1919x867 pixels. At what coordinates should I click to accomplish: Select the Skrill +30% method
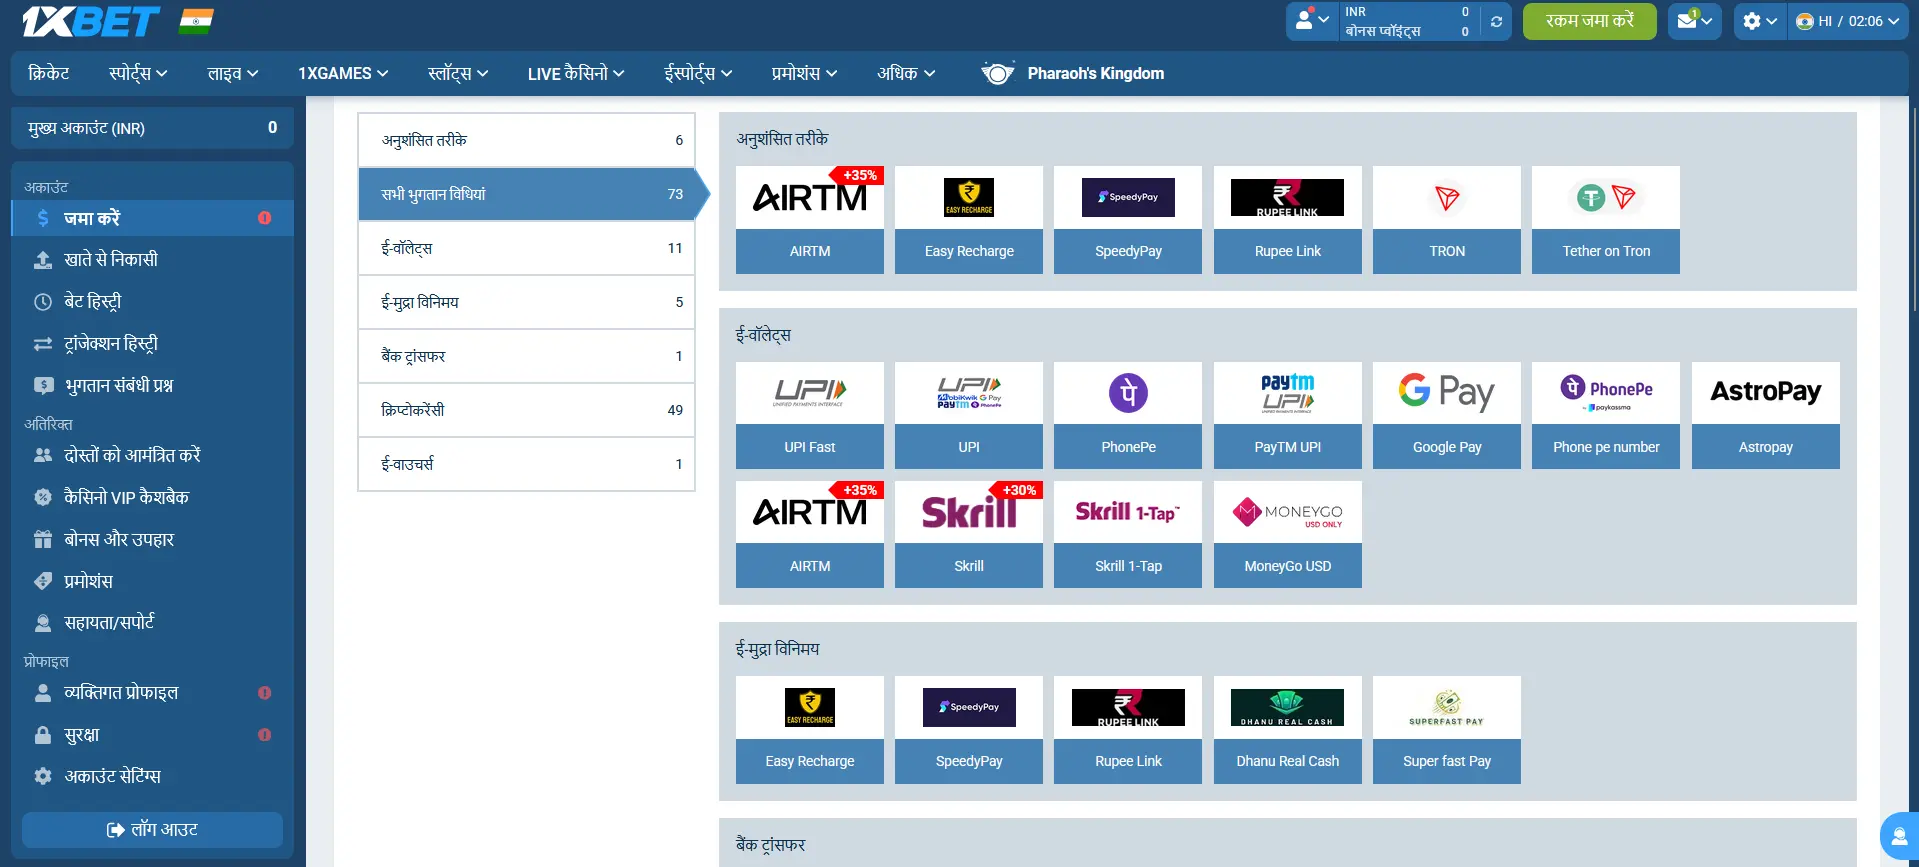point(969,534)
